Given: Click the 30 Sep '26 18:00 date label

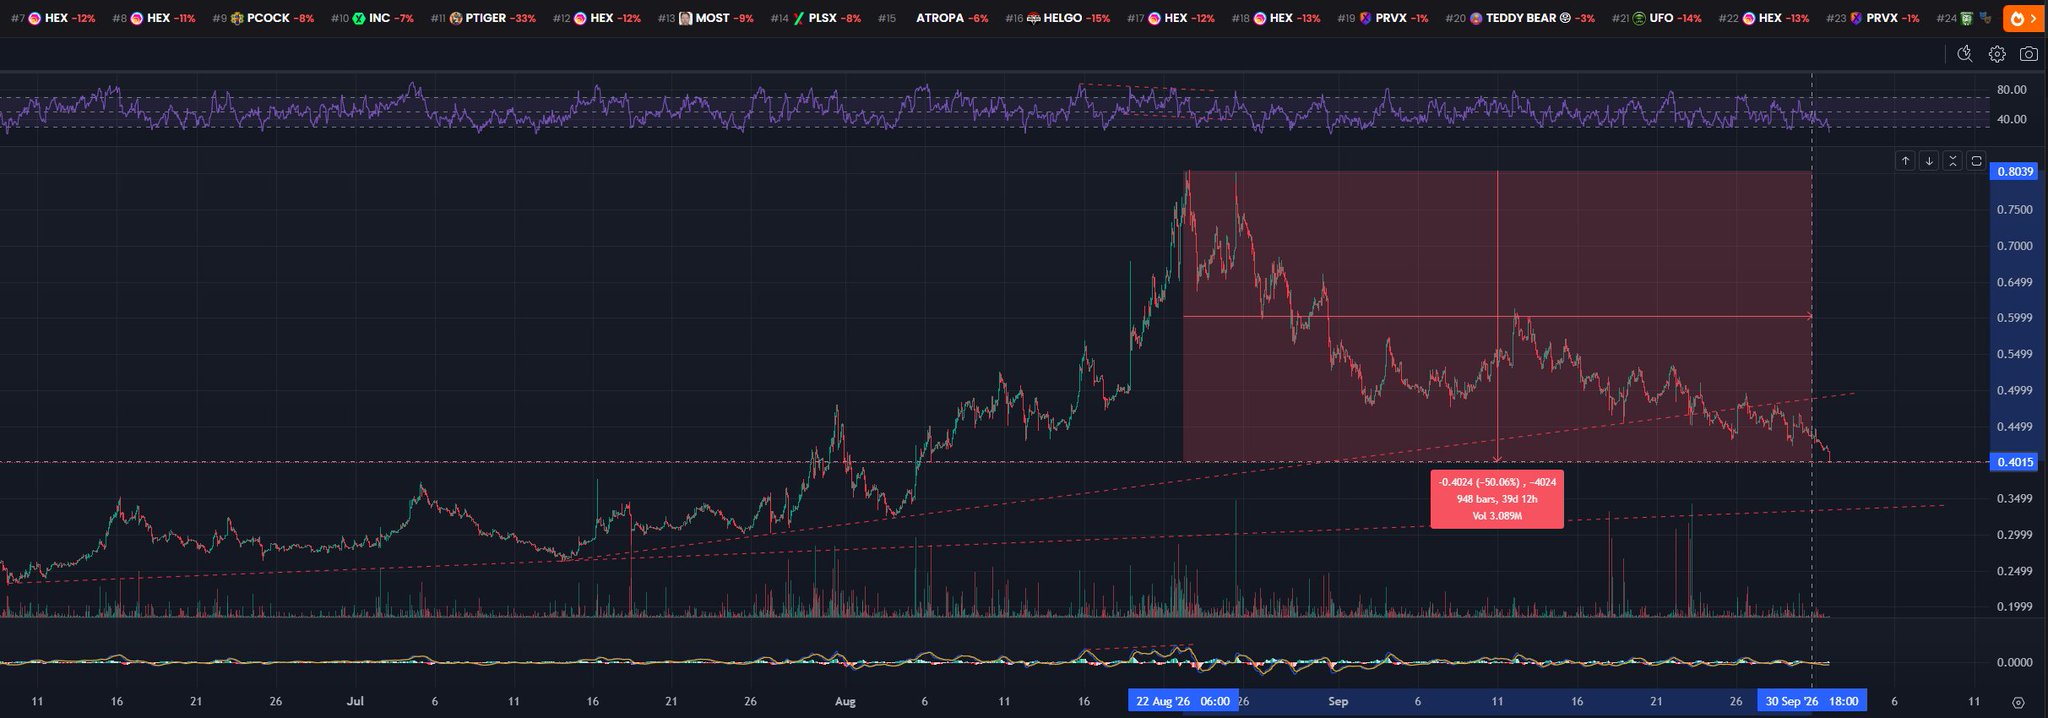Looking at the screenshot, I should tap(1812, 702).
